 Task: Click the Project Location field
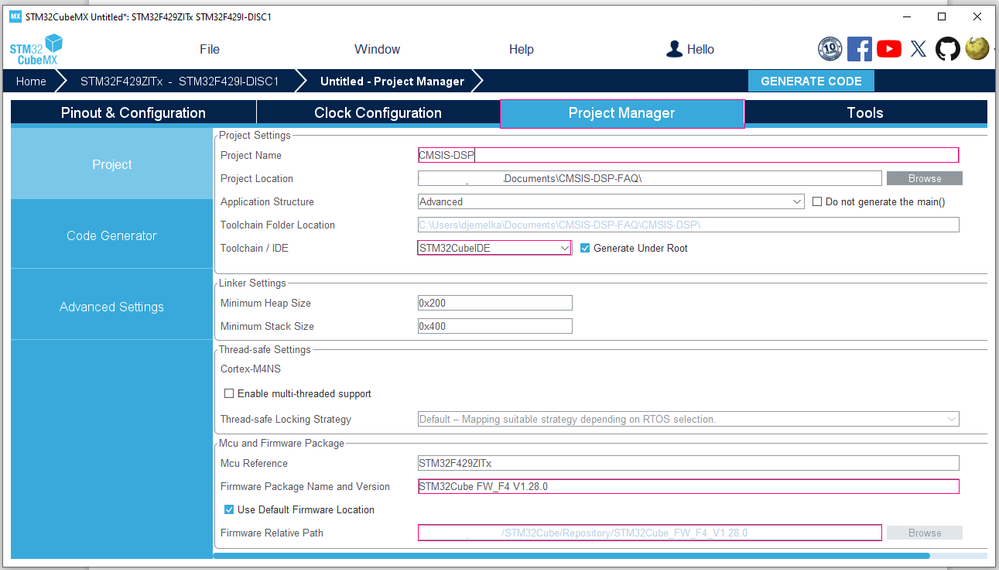coord(650,178)
